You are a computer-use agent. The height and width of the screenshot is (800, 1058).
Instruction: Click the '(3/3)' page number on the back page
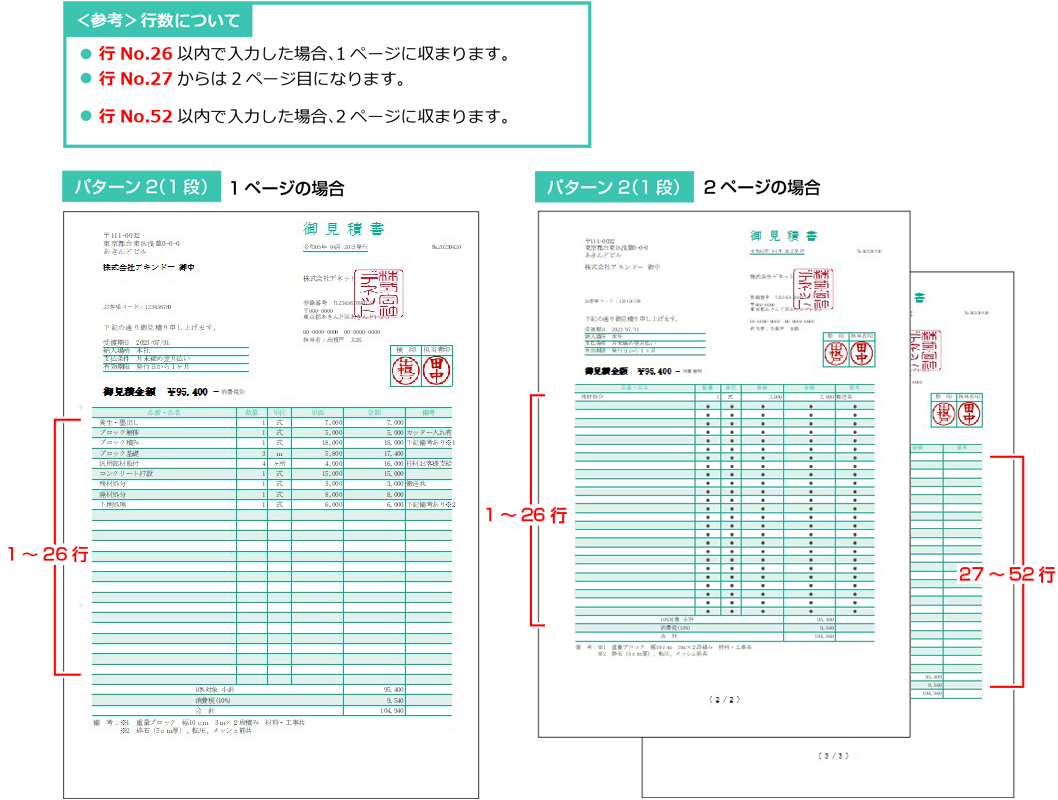click(833, 755)
